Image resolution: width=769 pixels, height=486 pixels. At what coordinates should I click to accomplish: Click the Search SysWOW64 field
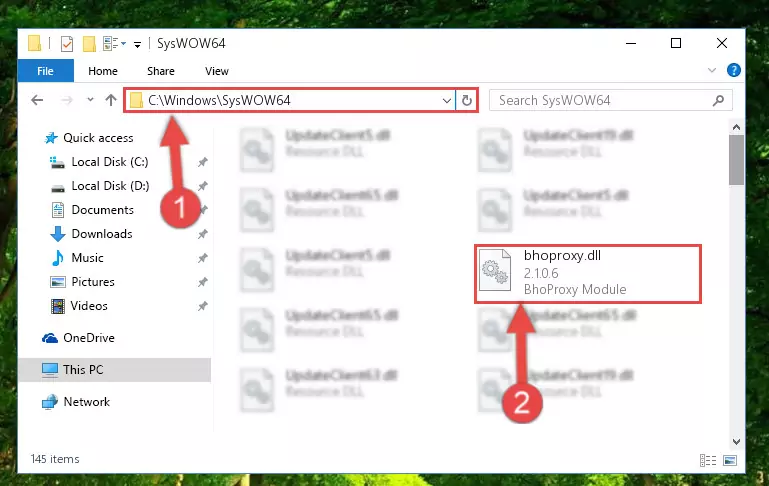611,101
